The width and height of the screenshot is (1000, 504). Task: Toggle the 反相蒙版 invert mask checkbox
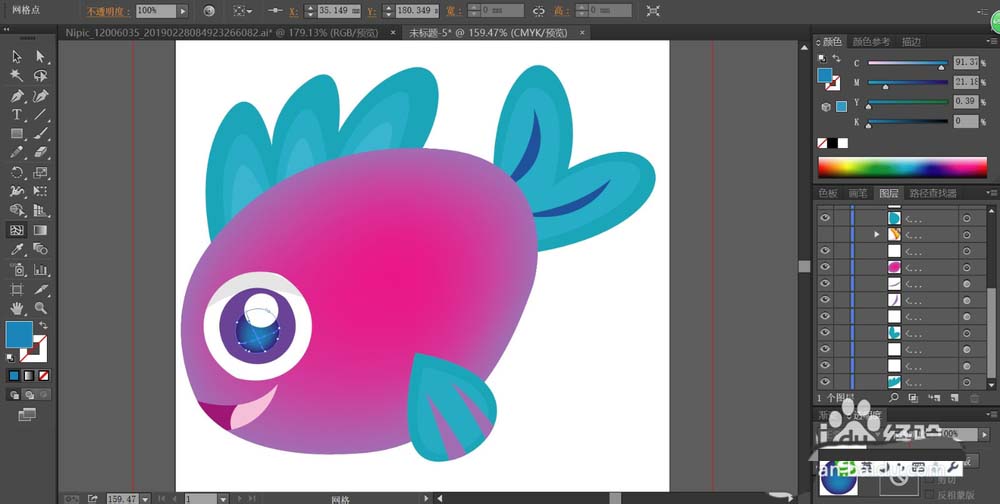(929, 494)
